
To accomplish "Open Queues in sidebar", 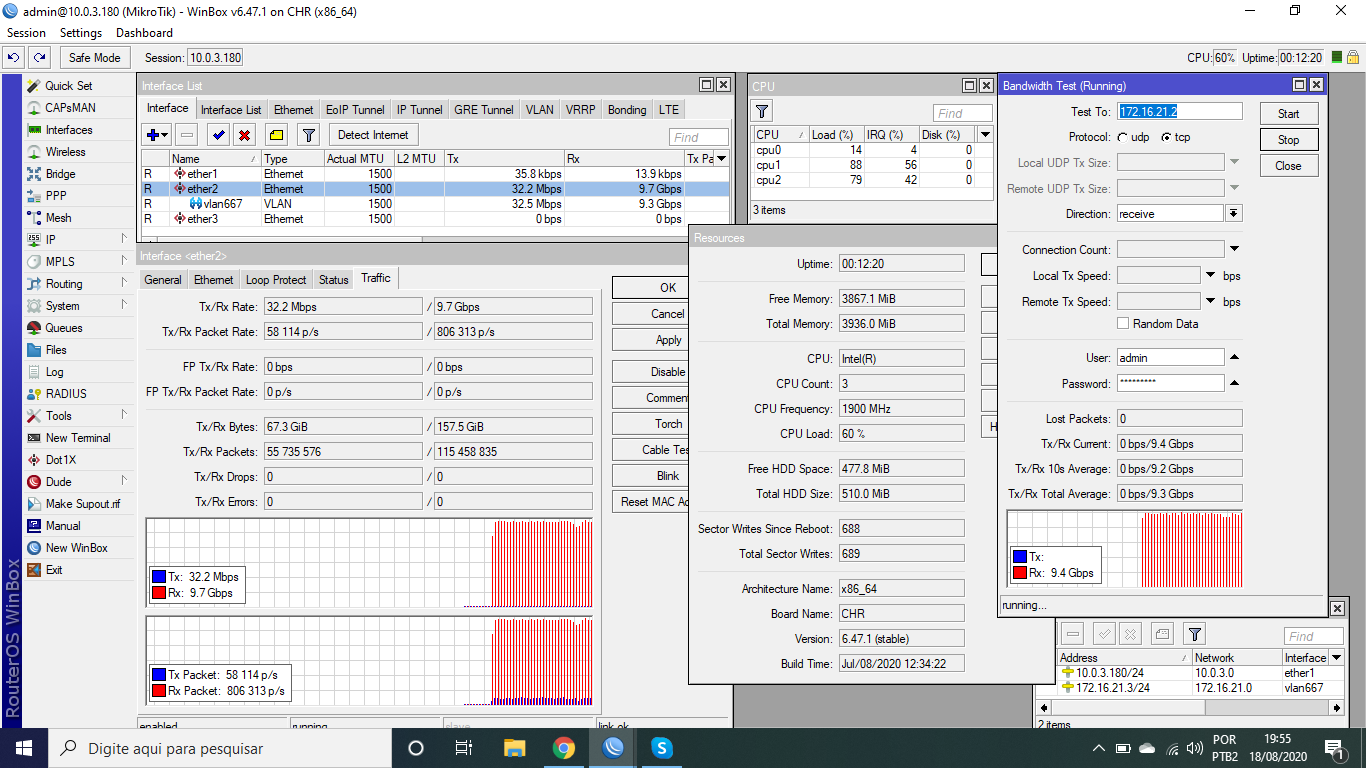I will pyautogui.click(x=64, y=328).
